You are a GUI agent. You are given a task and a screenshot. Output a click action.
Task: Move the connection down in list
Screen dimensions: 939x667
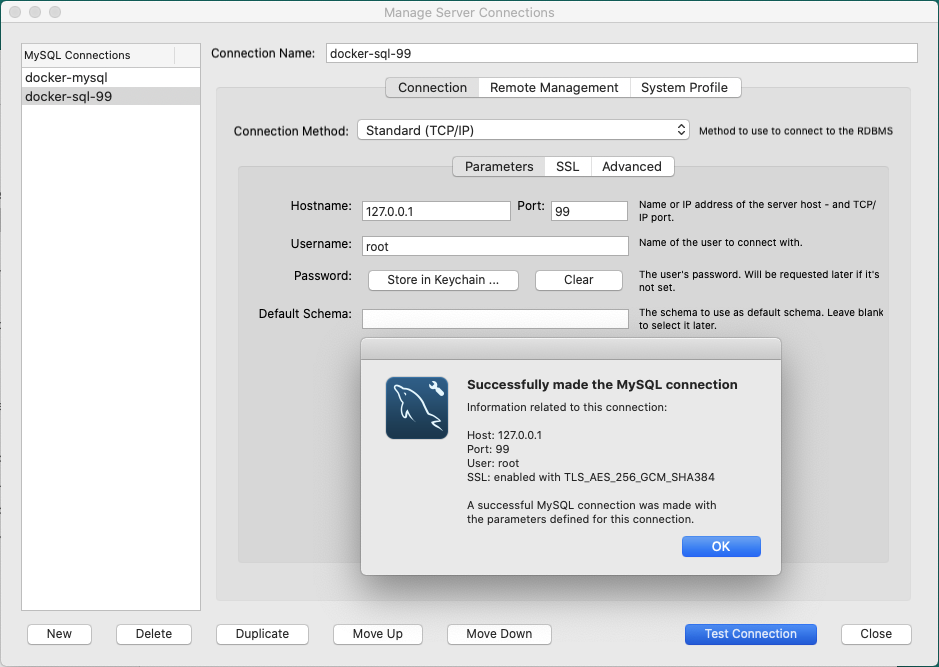499,634
